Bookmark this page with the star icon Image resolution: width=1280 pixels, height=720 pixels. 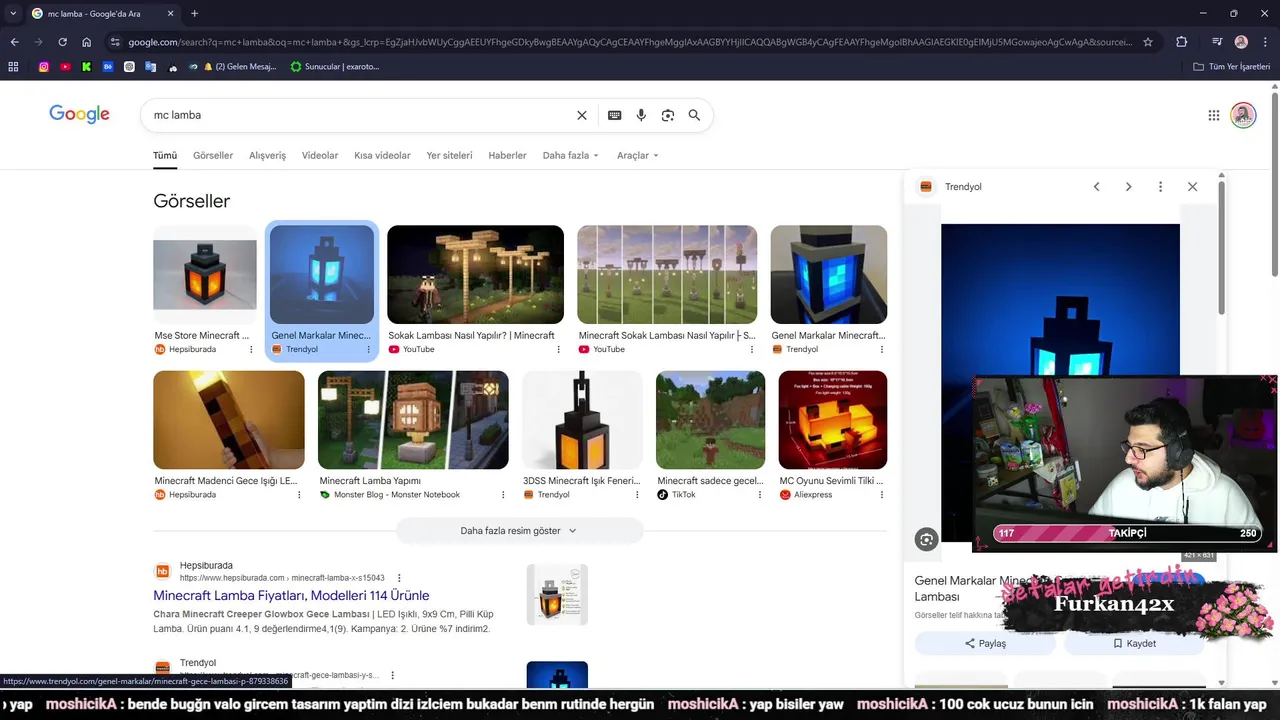pos(1148,42)
